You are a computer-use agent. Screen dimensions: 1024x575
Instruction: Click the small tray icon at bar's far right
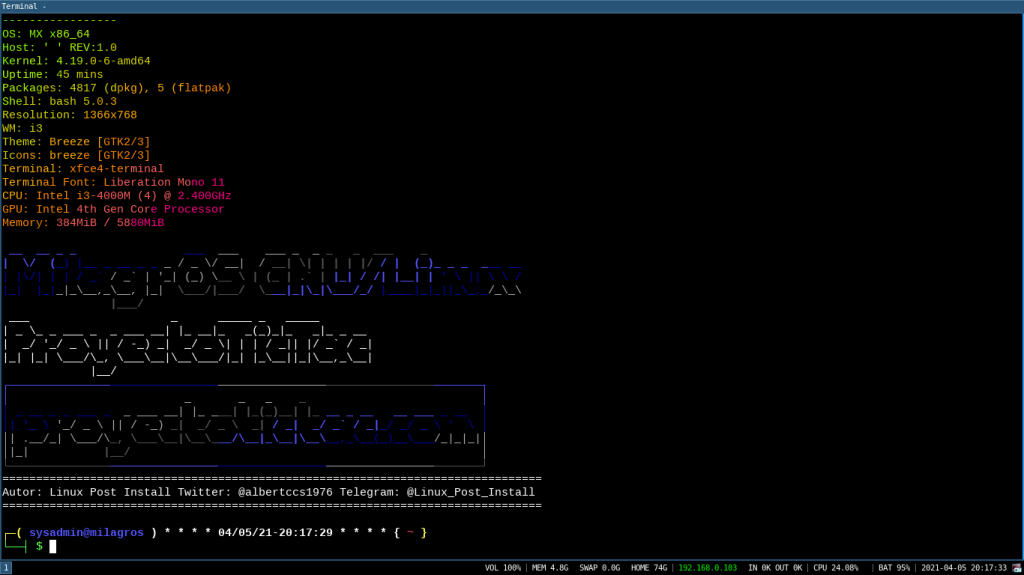pos(1016,567)
